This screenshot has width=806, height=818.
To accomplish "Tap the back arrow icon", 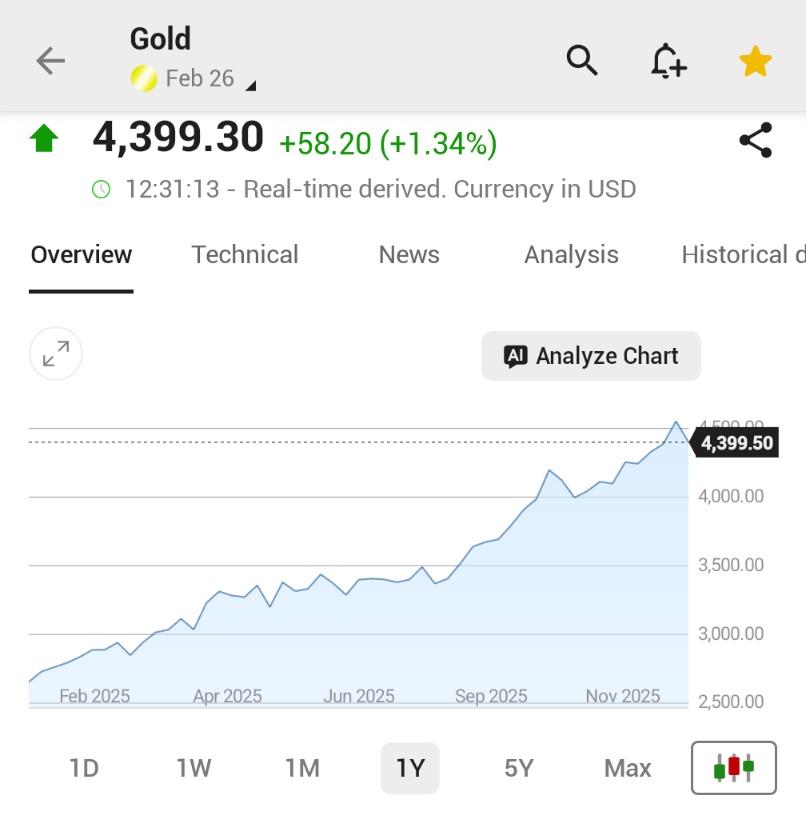I will (x=51, y=61).
